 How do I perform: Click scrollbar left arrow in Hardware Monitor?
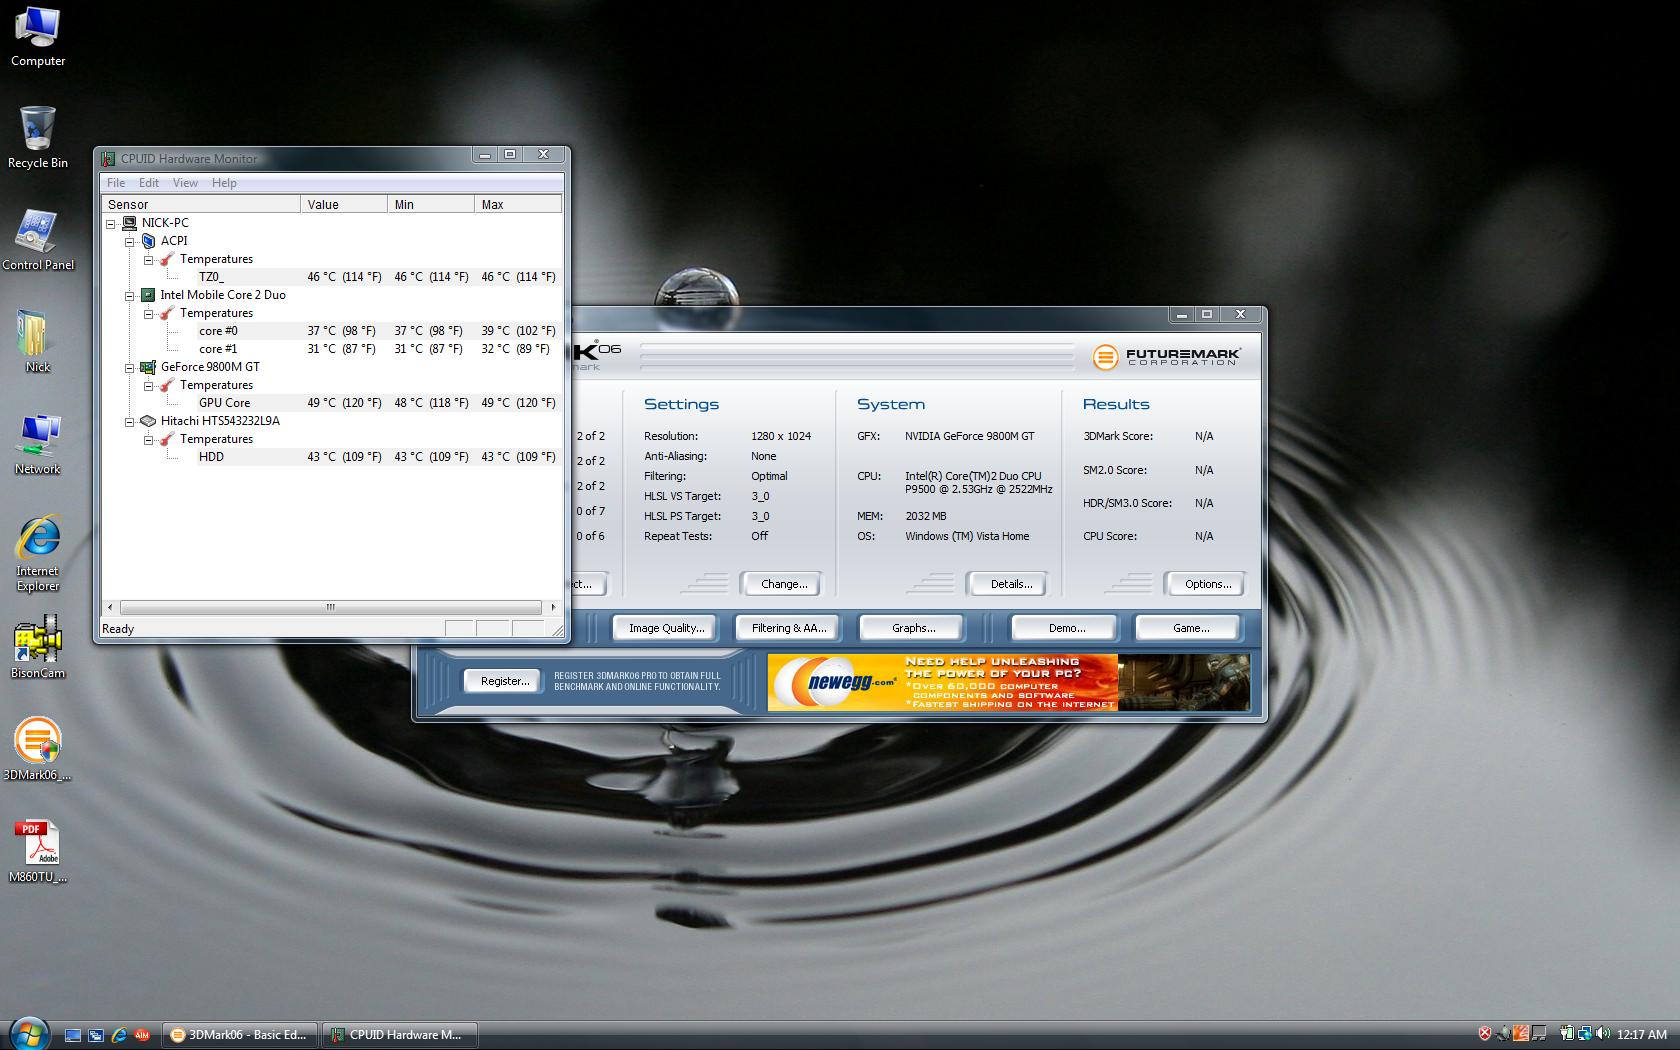coord(110,607)
